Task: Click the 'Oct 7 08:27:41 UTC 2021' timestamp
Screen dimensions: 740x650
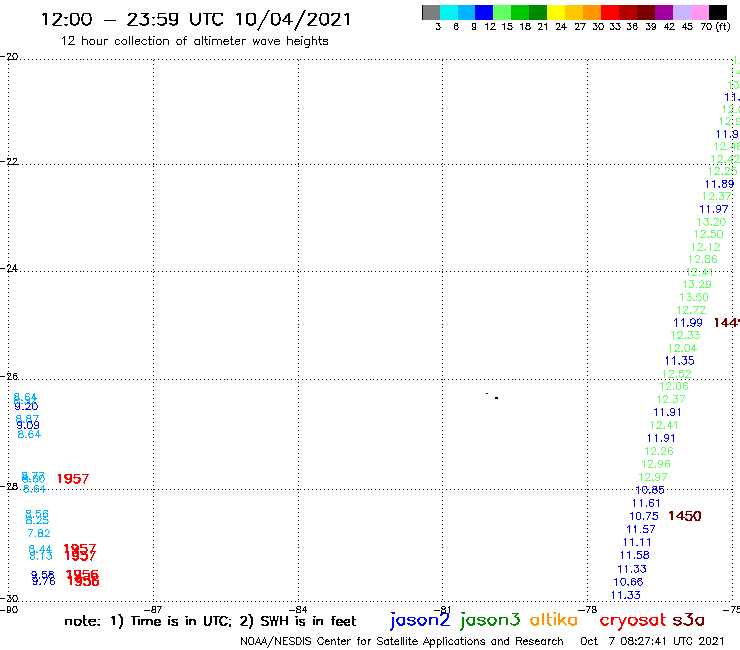Action: coord(652,641)
